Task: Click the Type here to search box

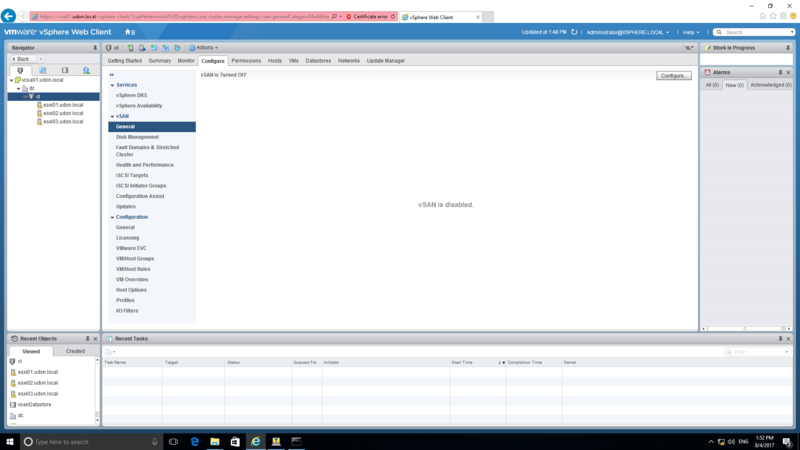Action: (x=91, y=442)
